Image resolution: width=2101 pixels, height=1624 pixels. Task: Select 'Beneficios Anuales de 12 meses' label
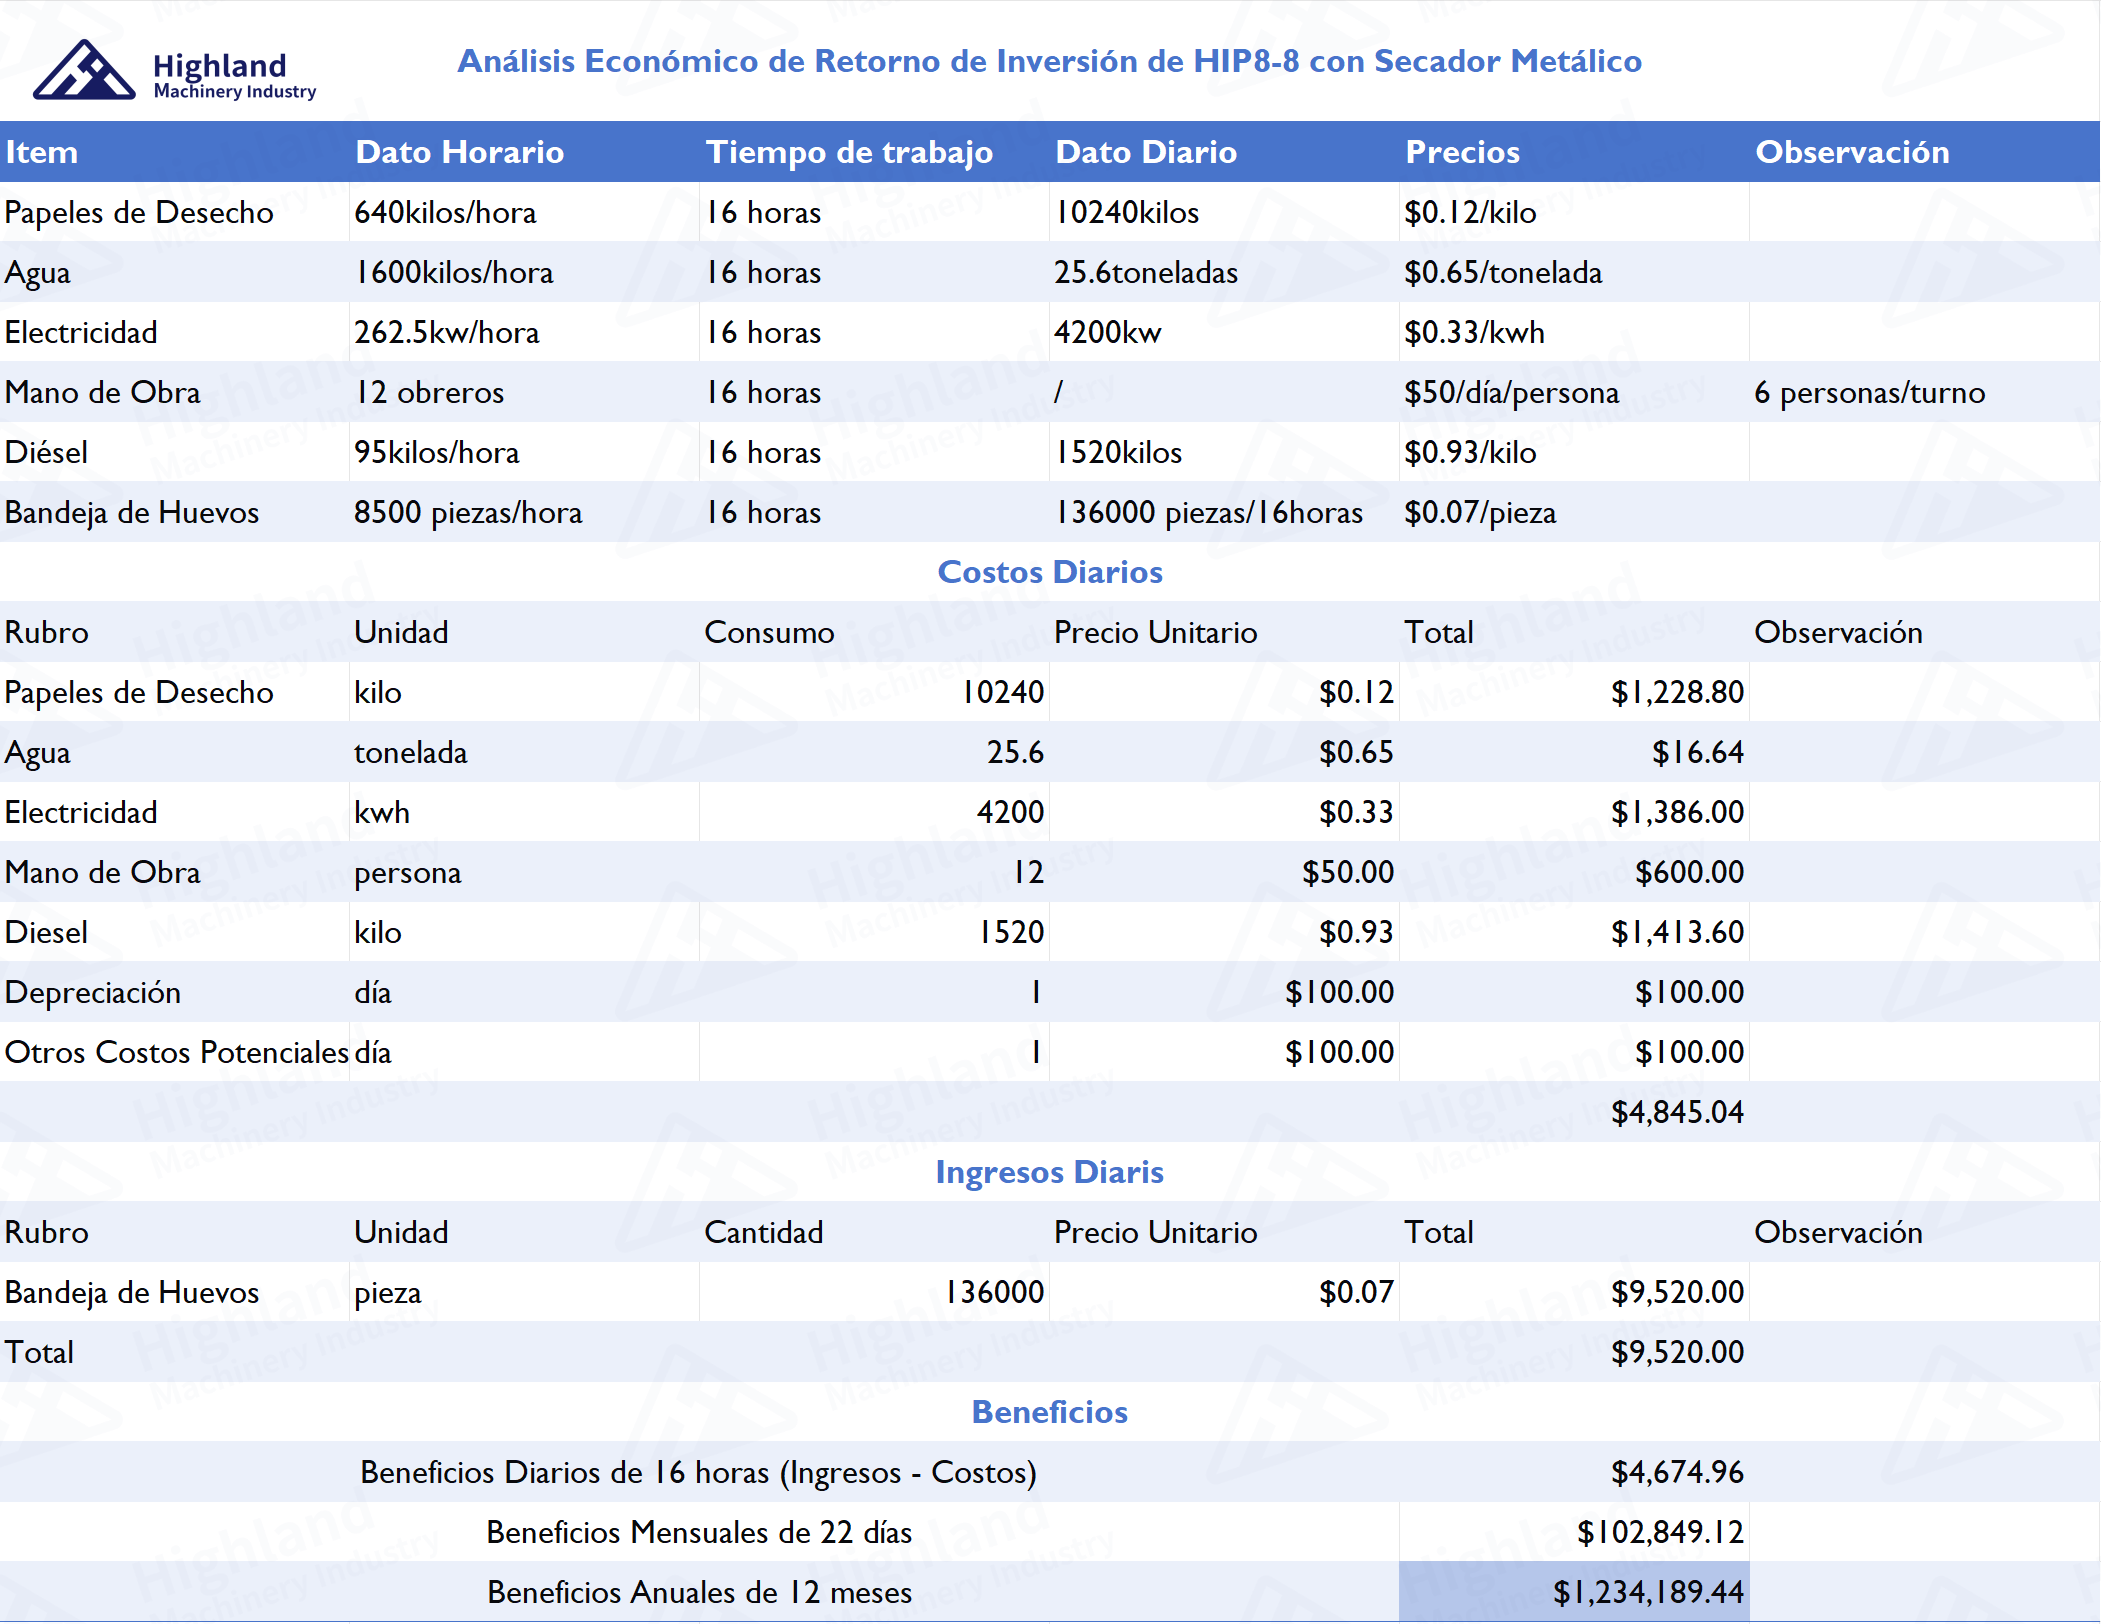coord(699,1592)
